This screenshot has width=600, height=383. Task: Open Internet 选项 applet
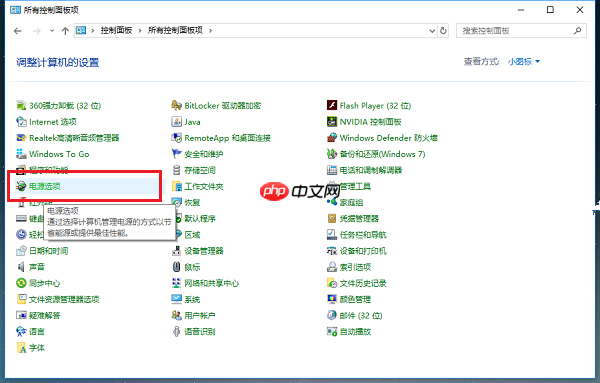[46, 122]
